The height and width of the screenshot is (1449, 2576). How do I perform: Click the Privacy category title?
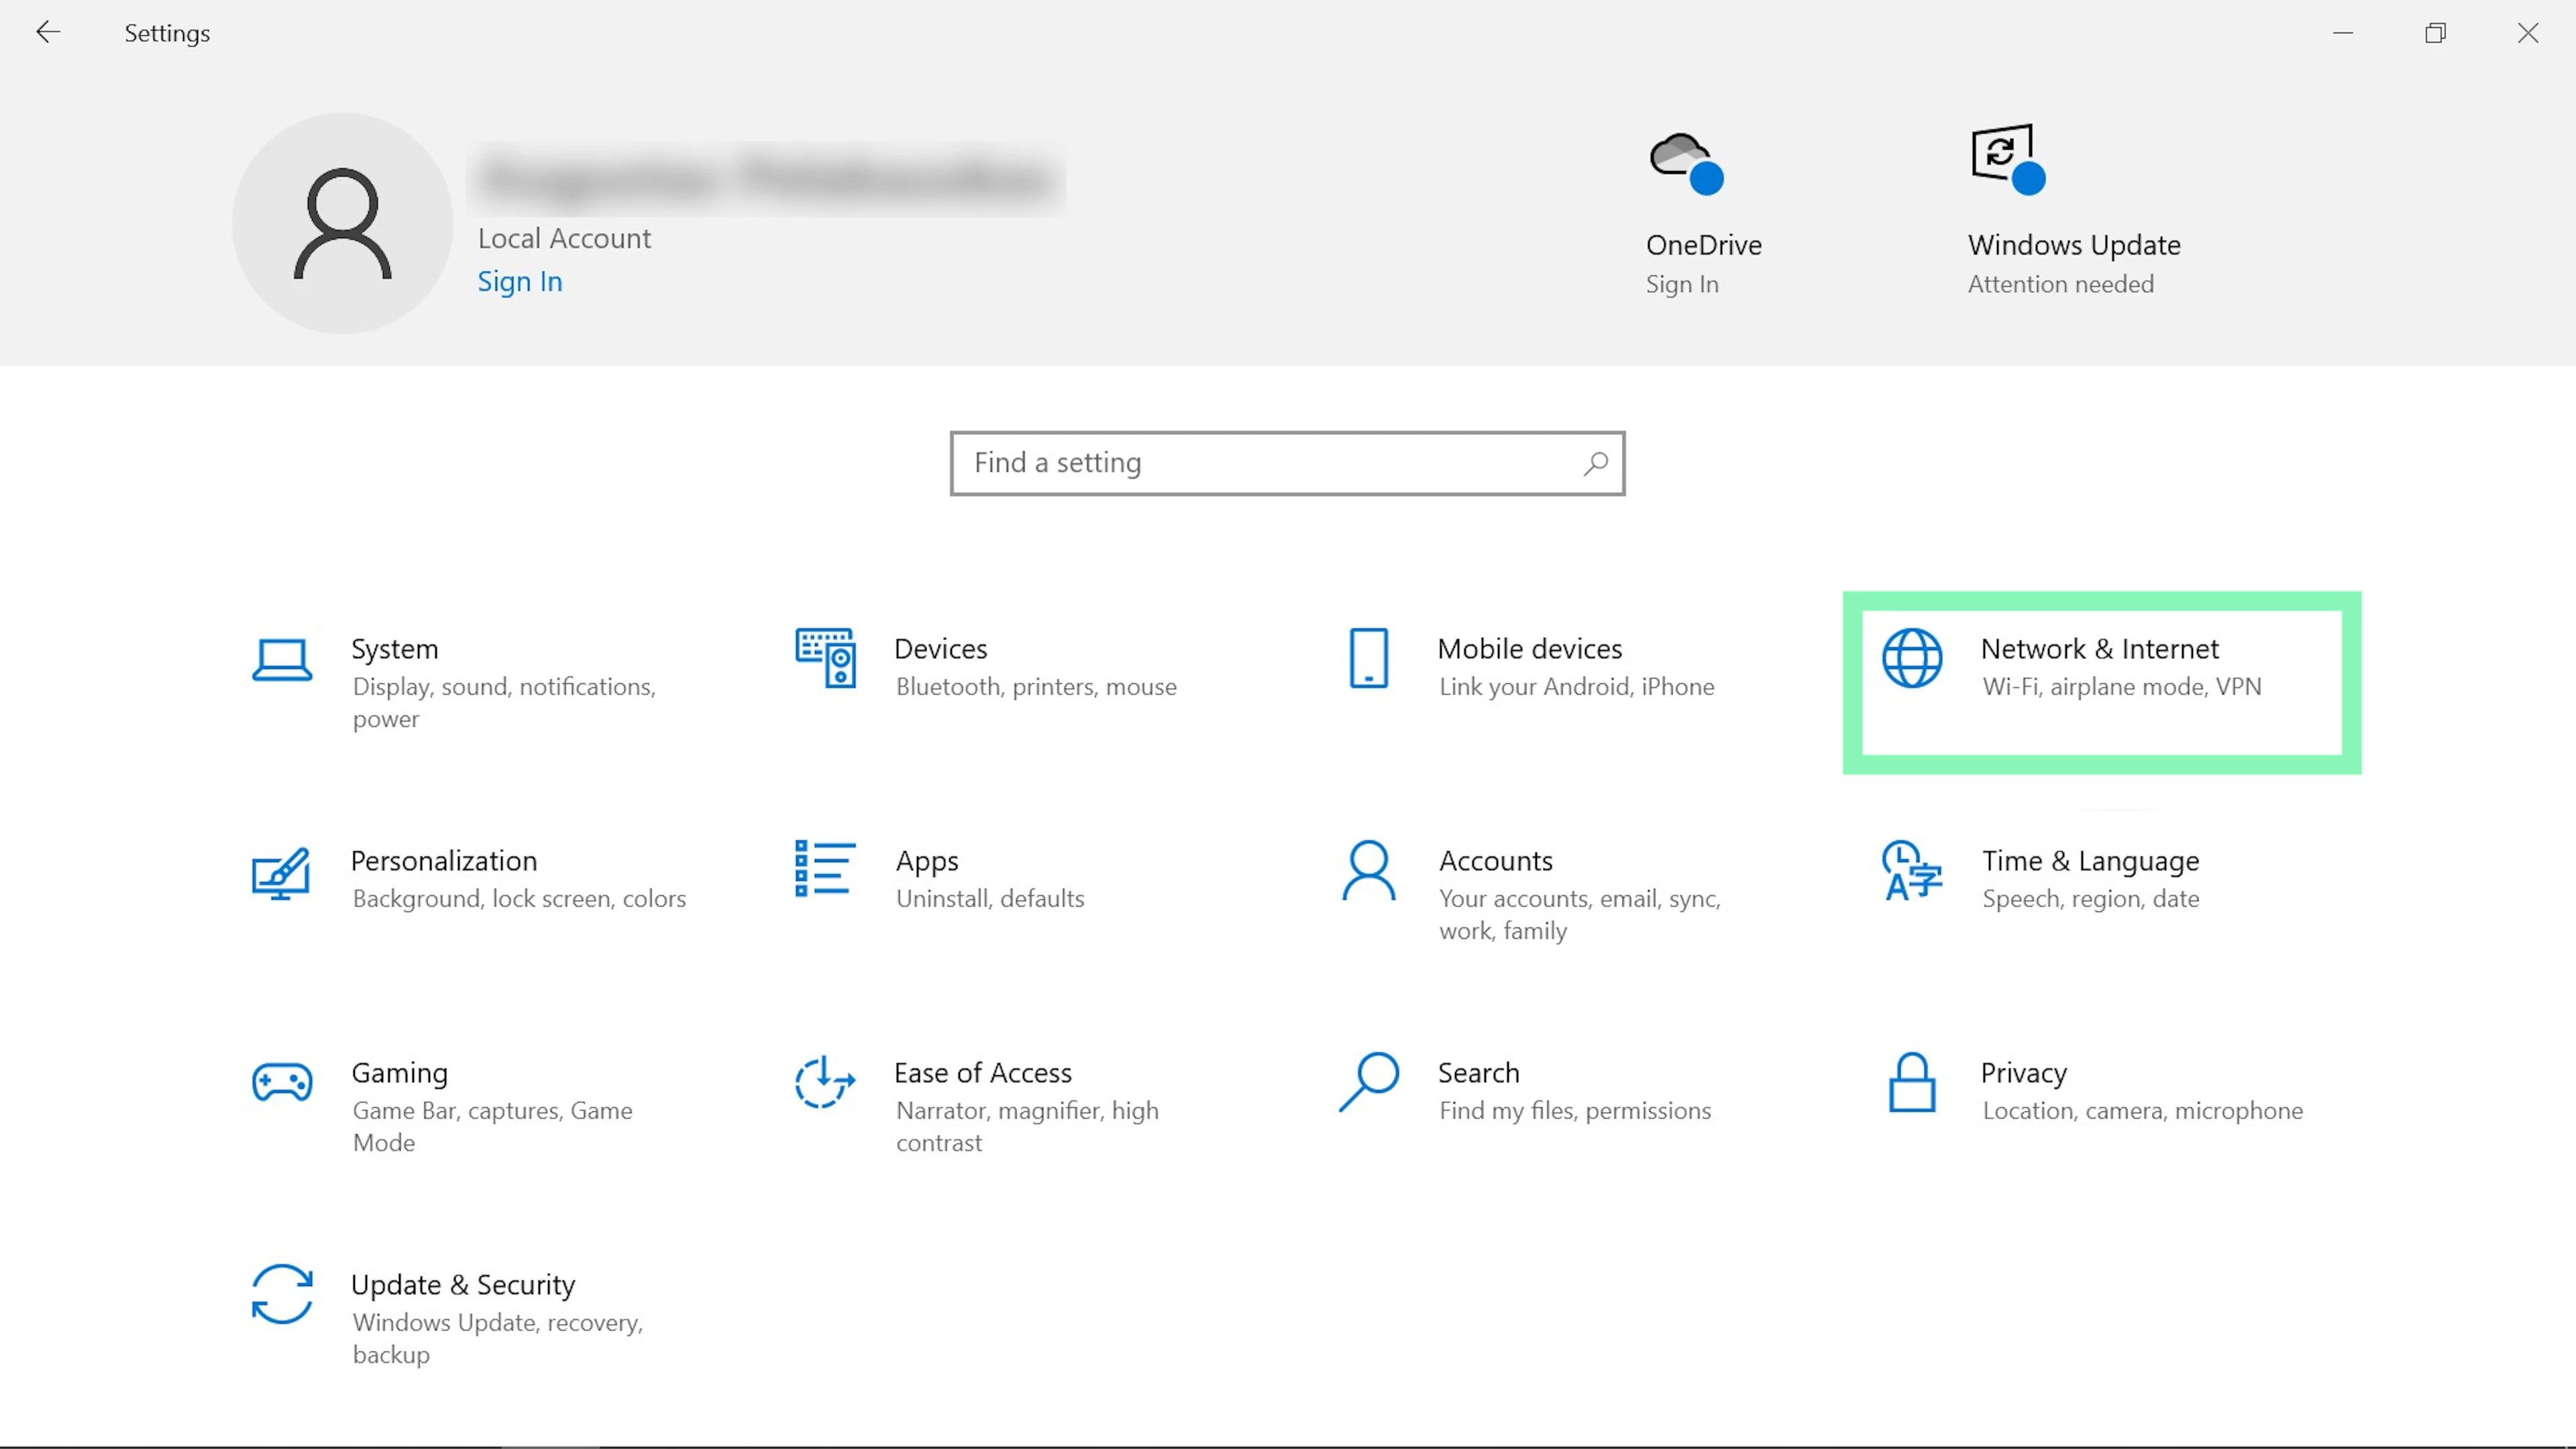coord(2024,1073)
